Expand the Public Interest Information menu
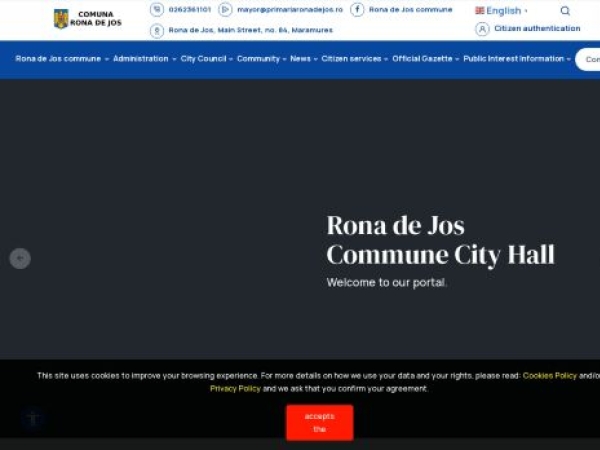 click(x=517, y=59)
